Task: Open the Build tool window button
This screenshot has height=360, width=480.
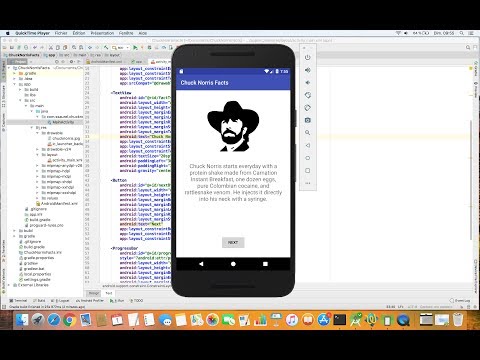Action: 39,300
